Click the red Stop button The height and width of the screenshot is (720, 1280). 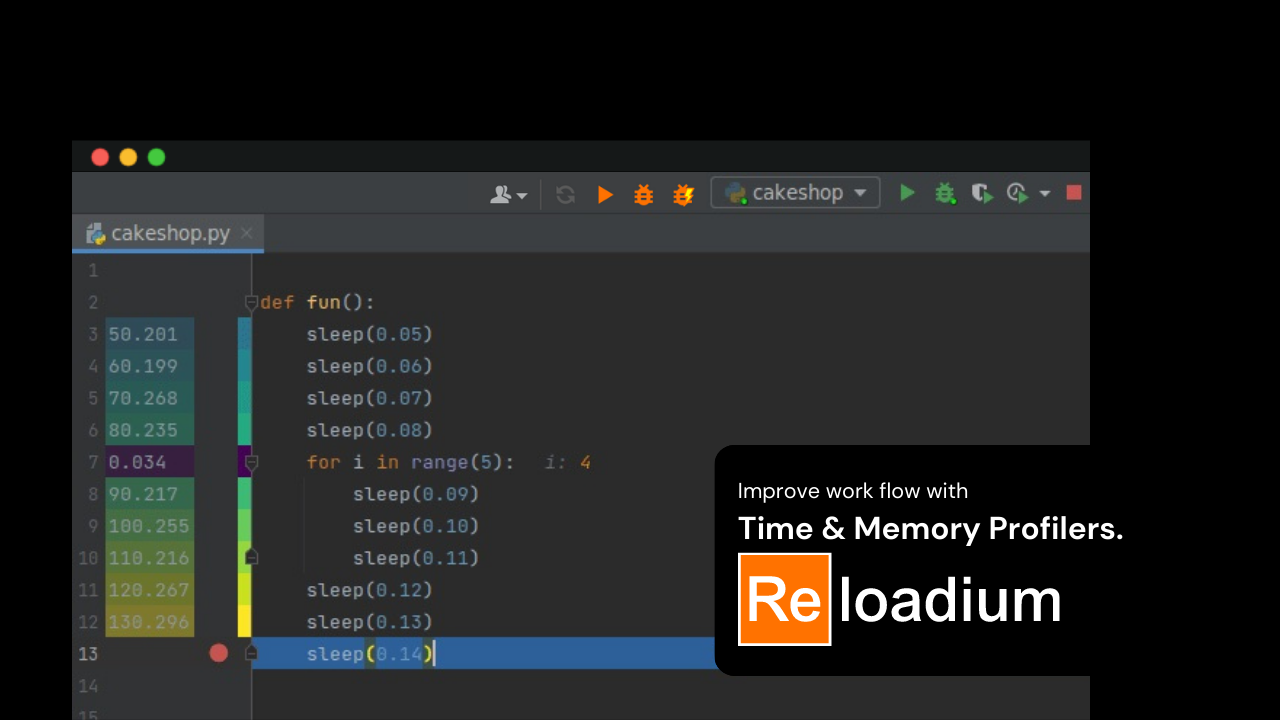coord(1074,192)
